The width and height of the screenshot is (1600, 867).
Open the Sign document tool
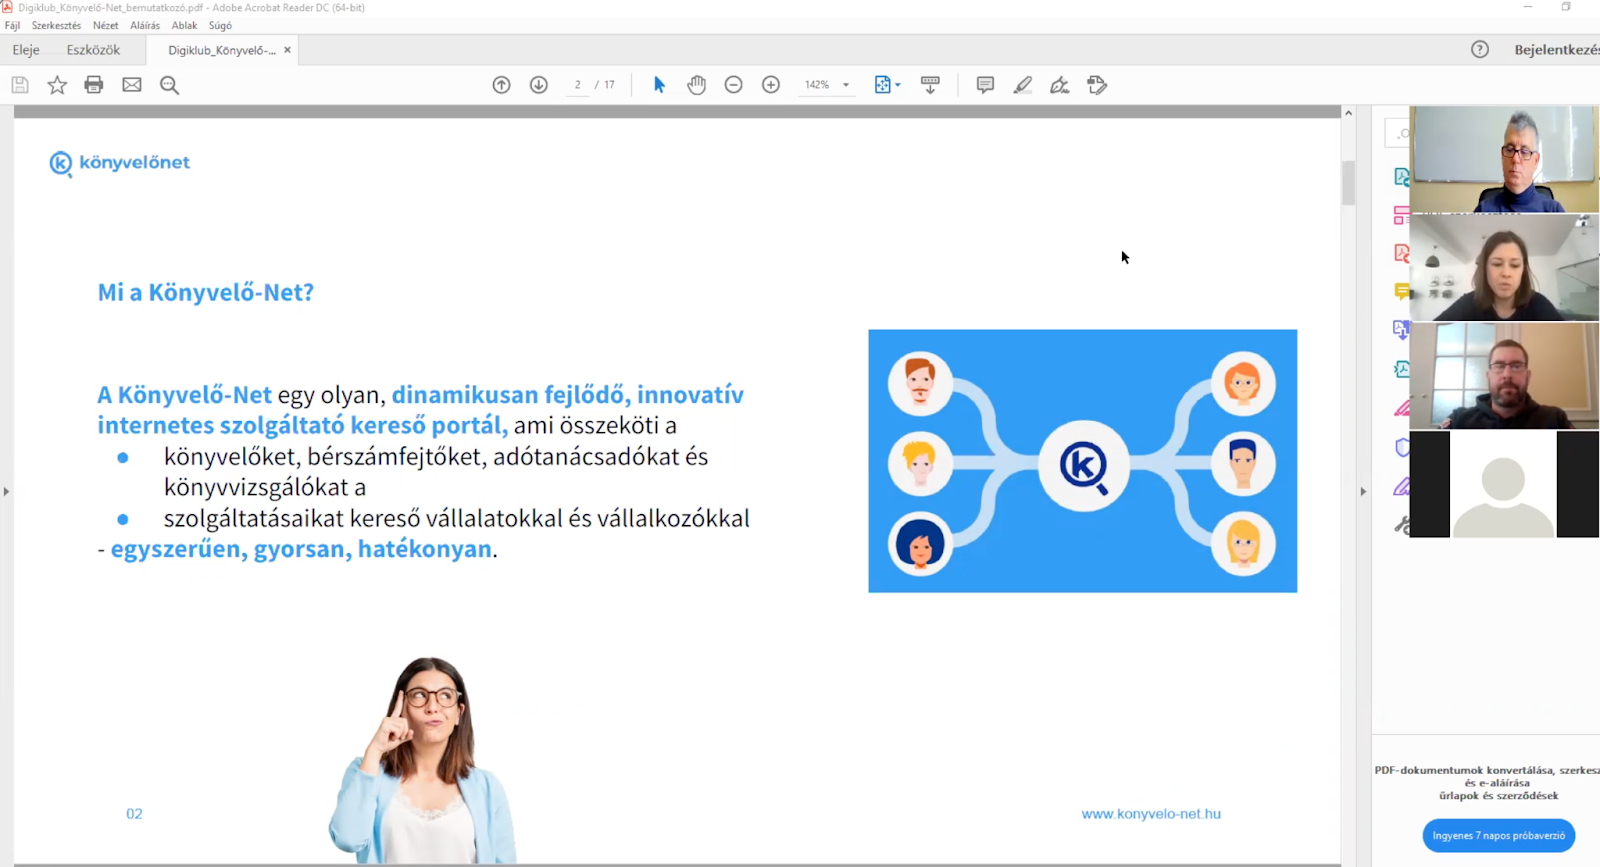(x=1060, y=85)
